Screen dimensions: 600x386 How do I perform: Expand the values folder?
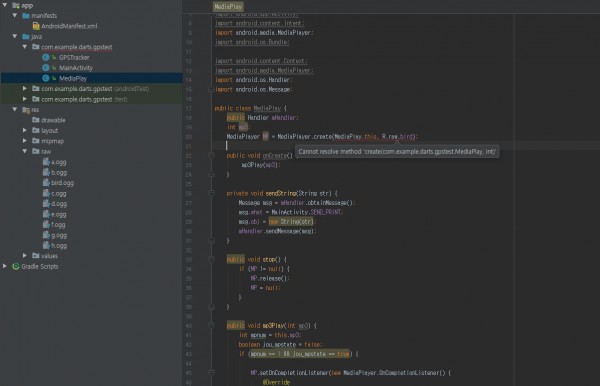(x=25, y=255)
